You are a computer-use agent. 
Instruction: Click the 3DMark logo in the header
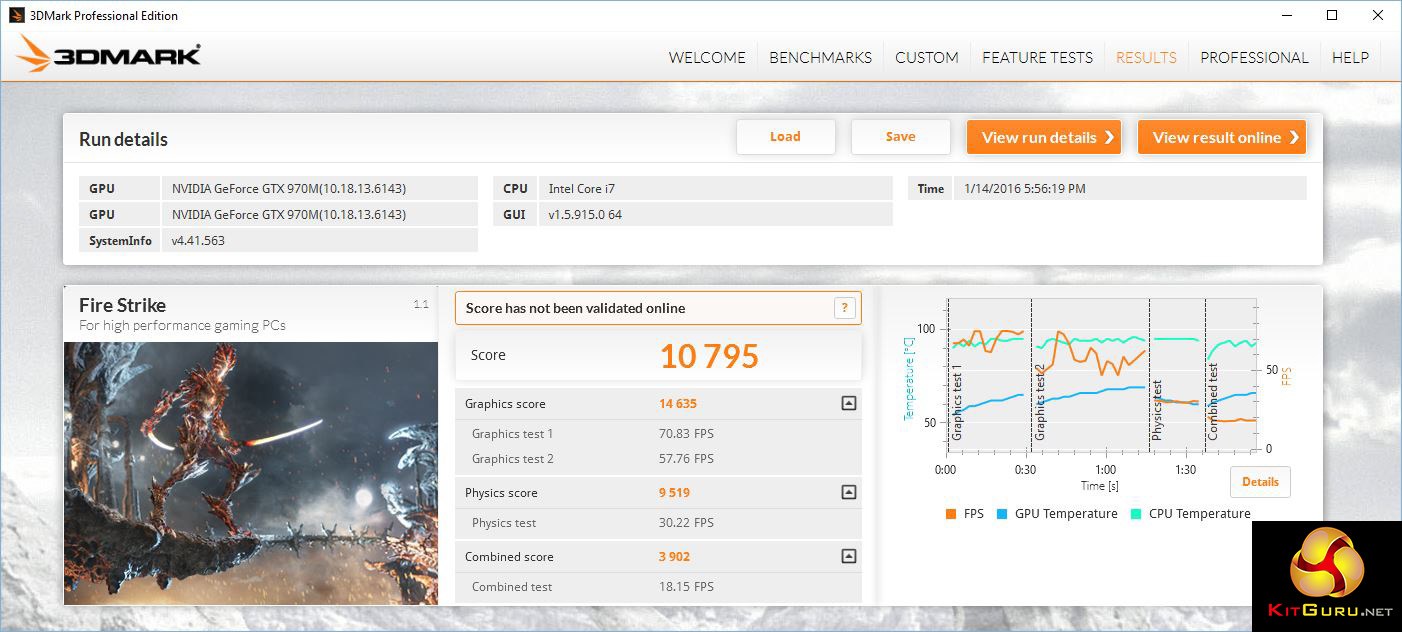108,54
